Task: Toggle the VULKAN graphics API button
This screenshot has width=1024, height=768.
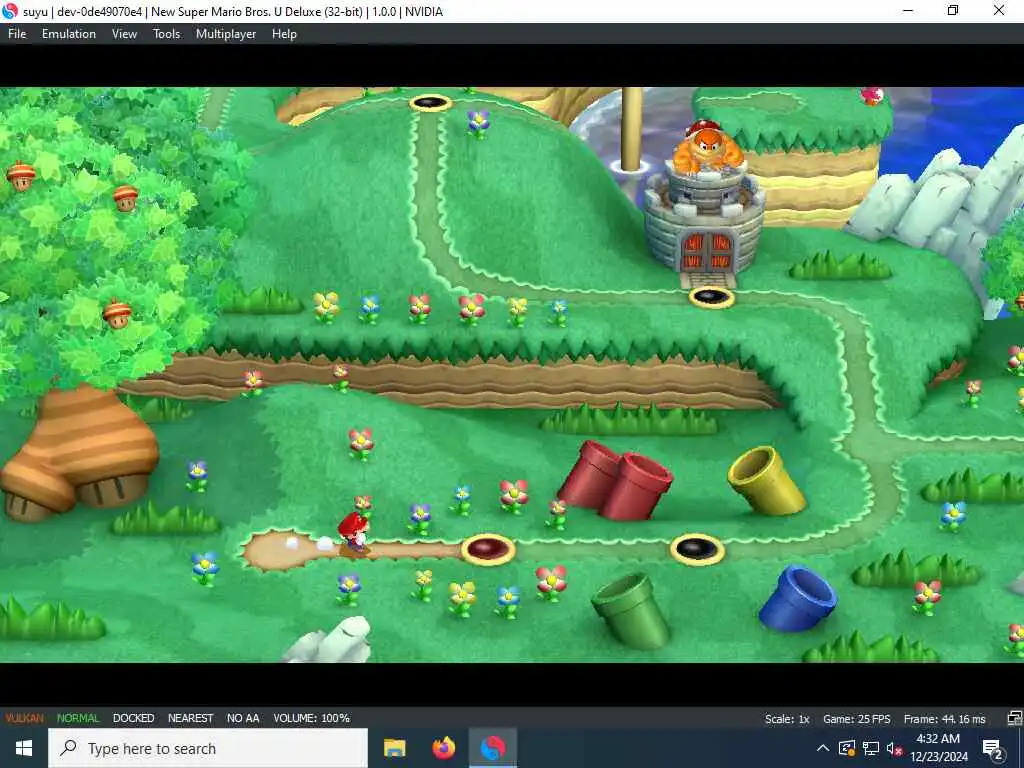Action: (x=24, y=718)
